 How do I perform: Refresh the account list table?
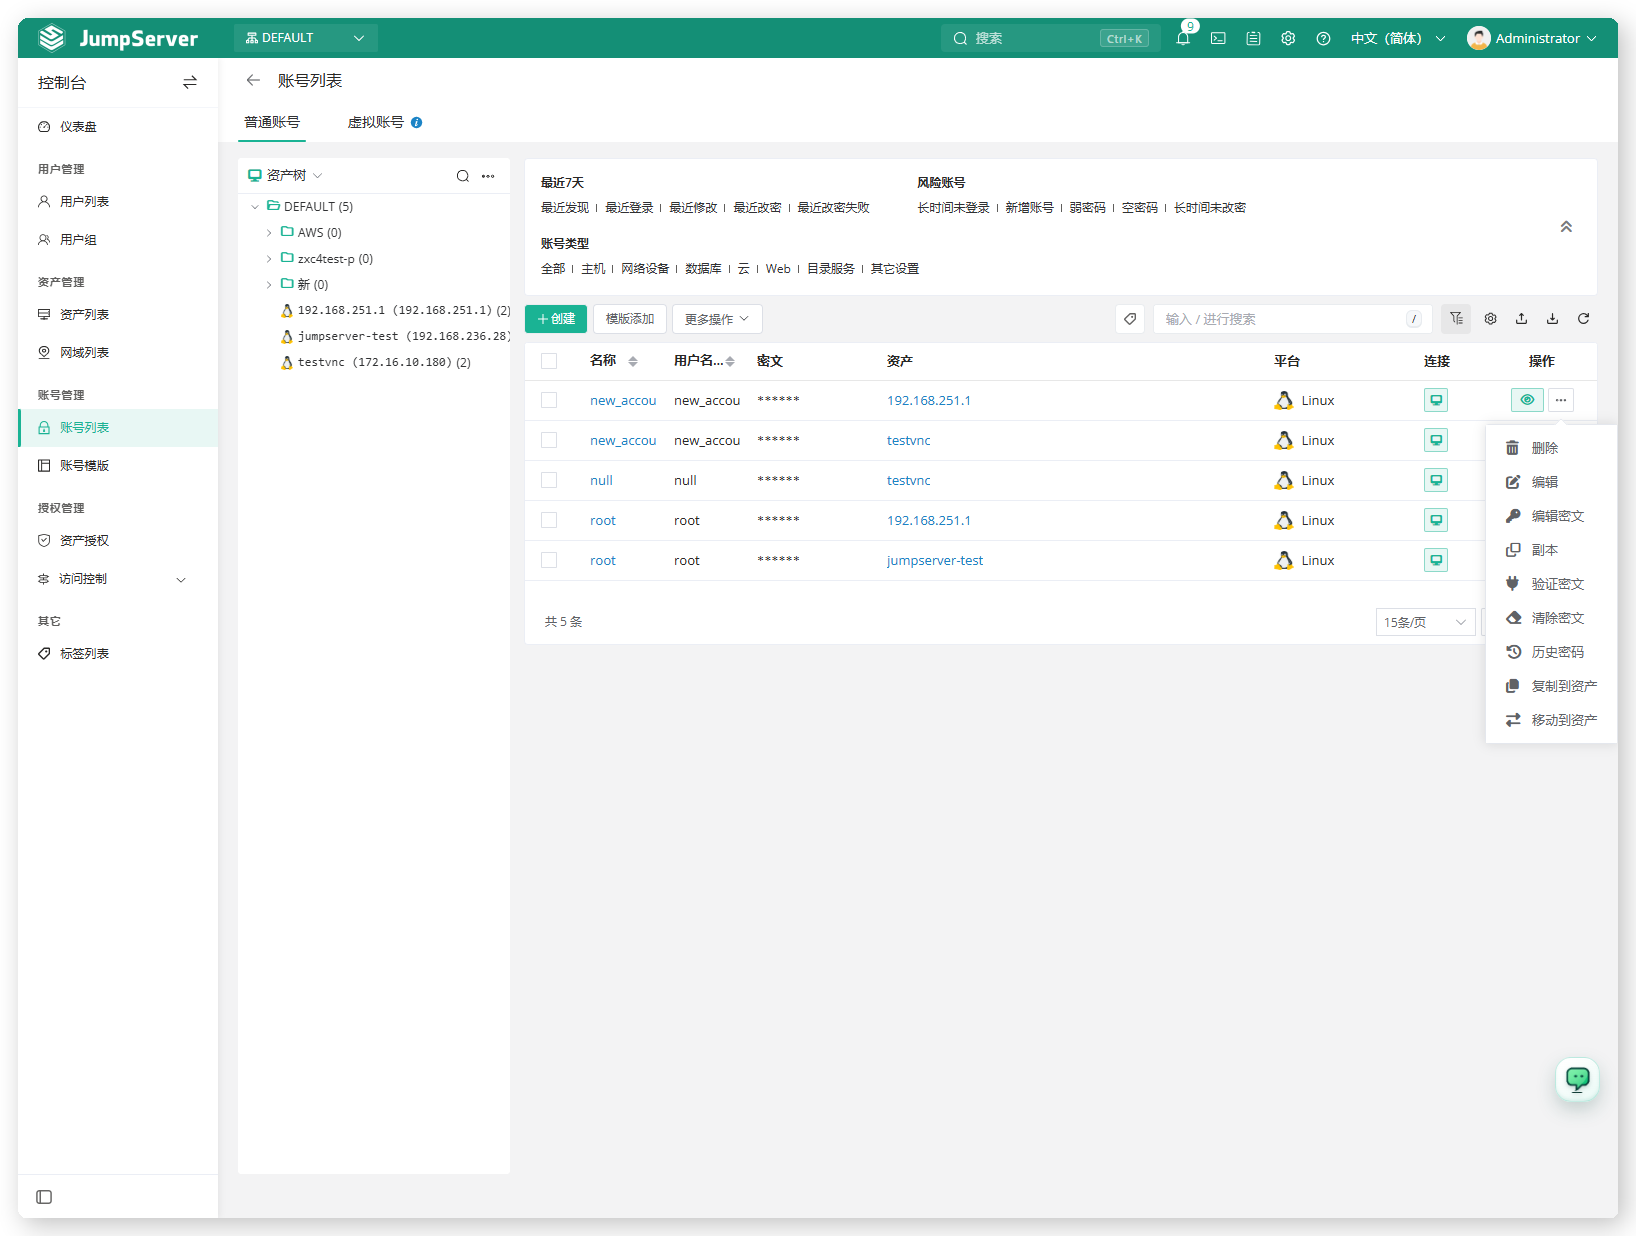pos(1583,319)
